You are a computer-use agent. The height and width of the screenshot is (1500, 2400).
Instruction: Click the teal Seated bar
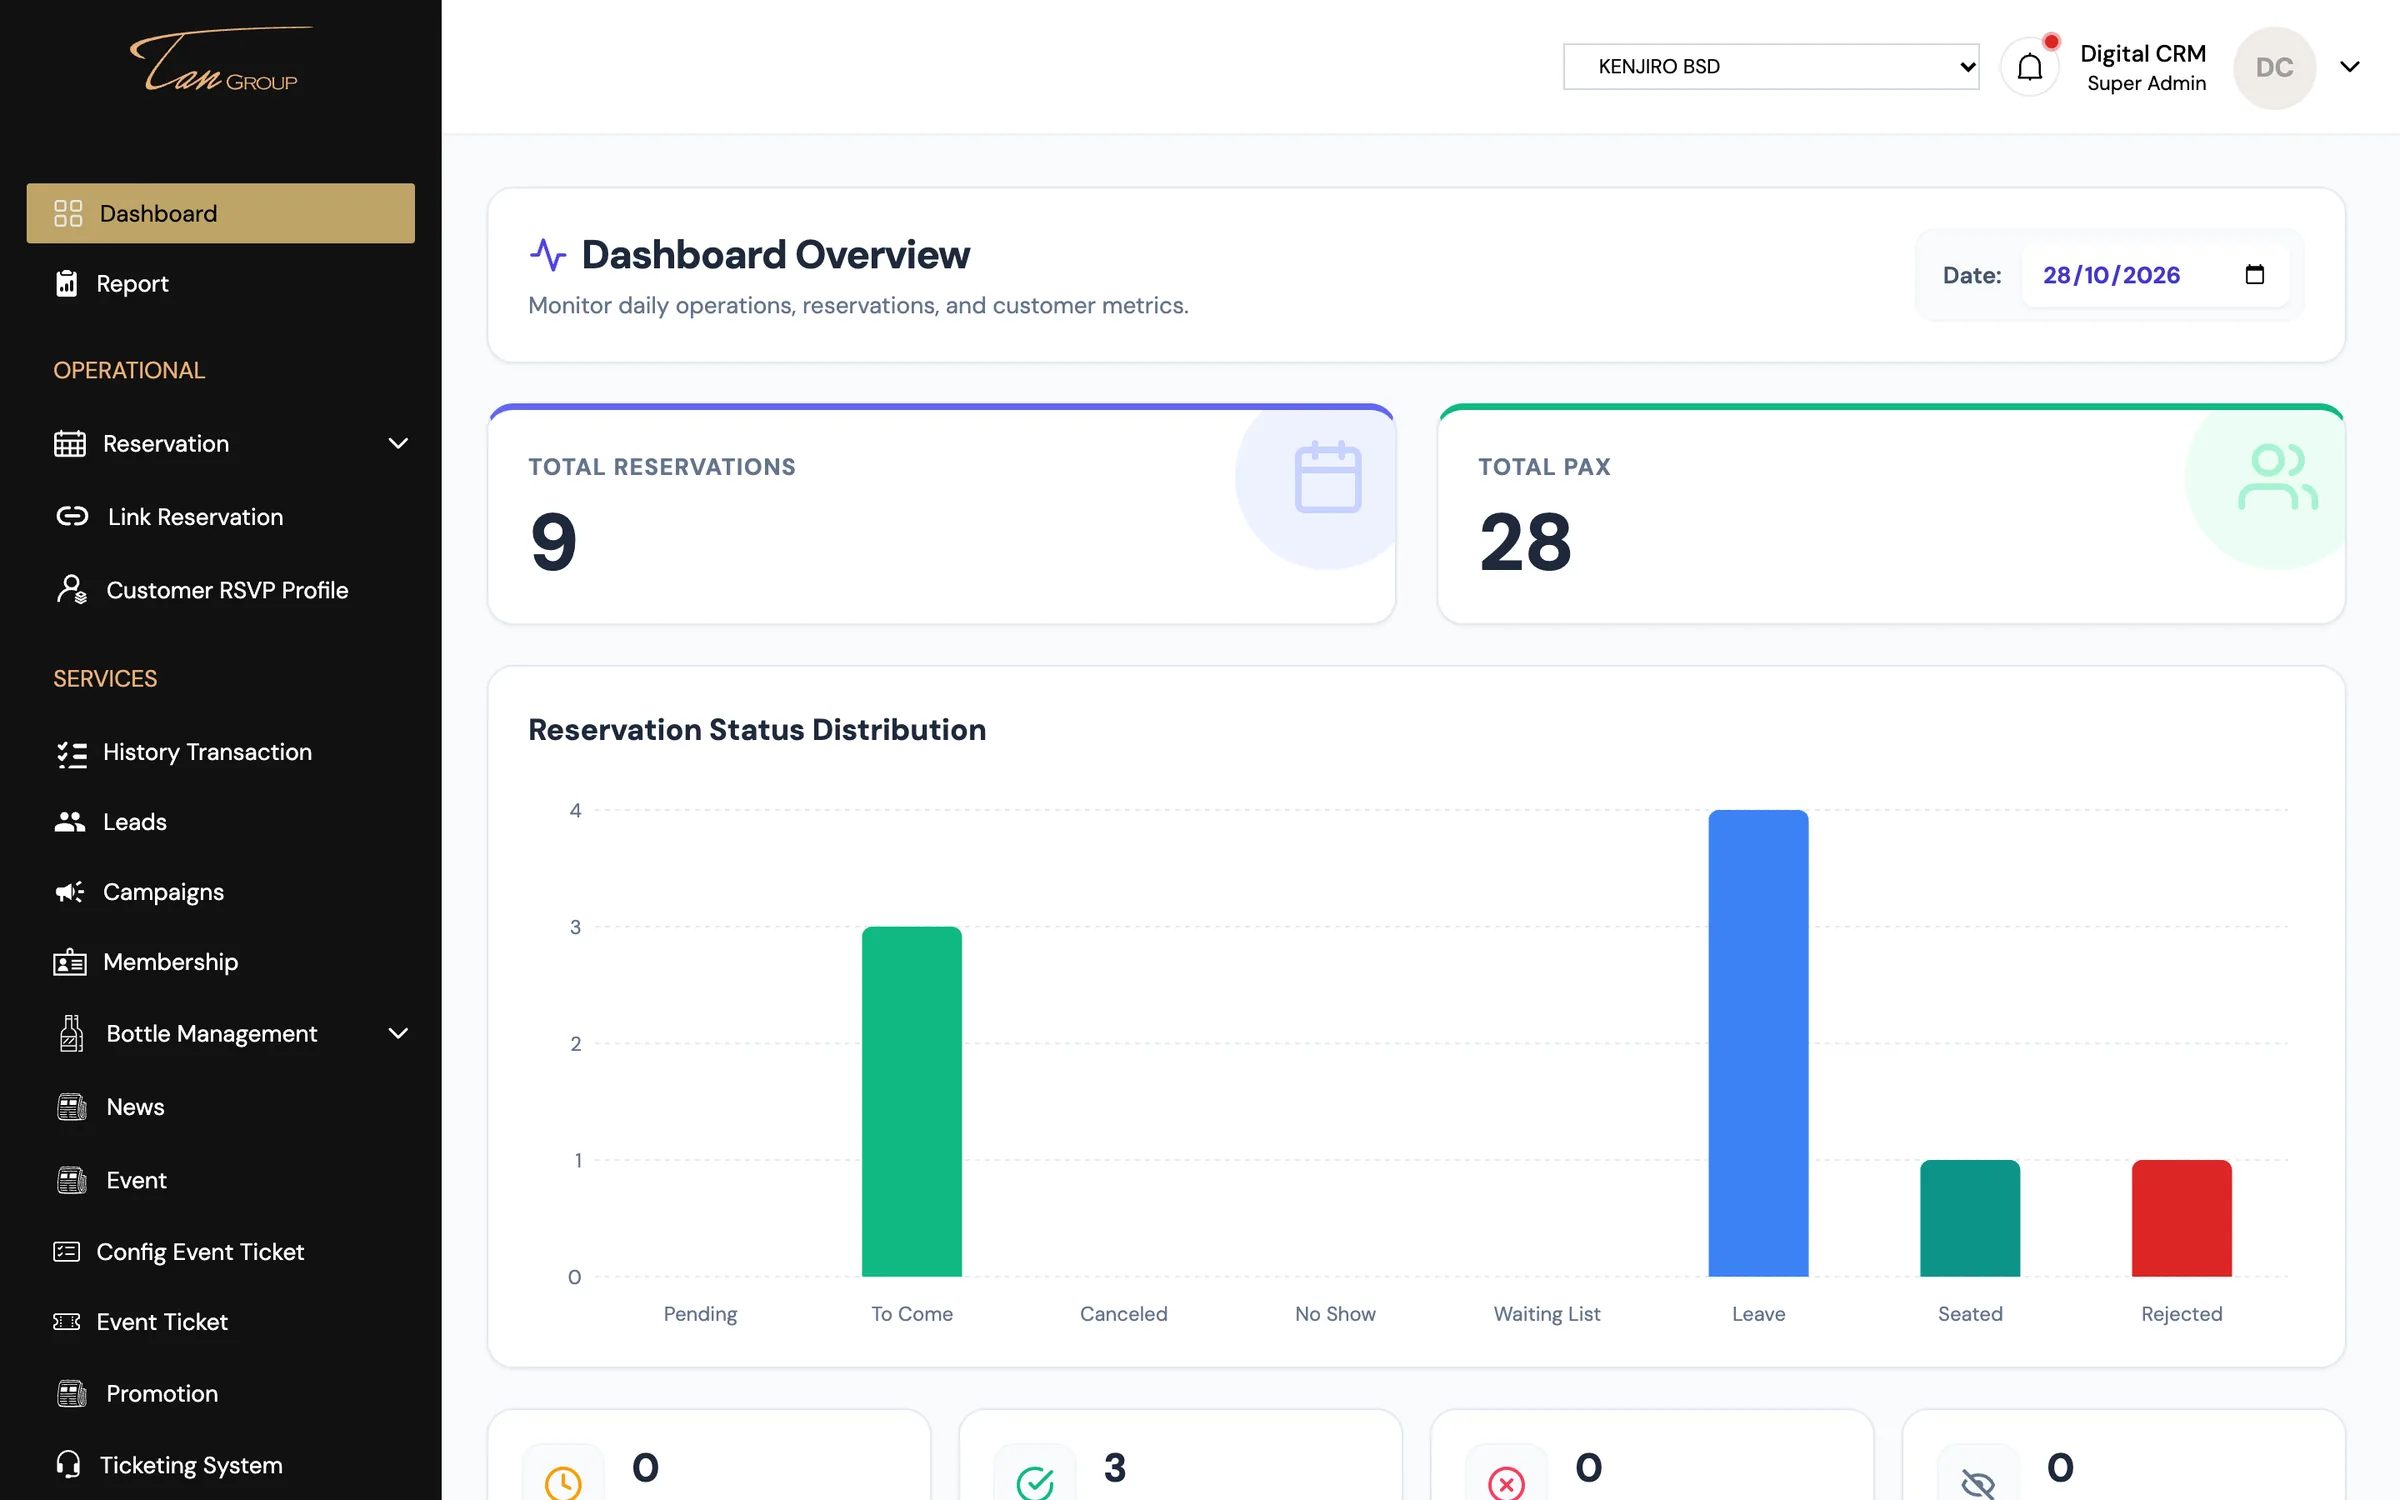(1970, 1218)
